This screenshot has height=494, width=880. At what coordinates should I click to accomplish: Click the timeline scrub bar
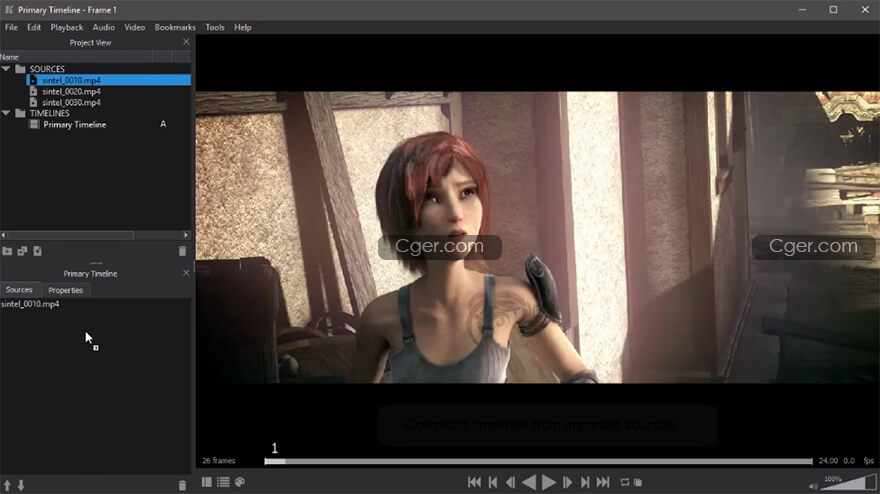(538, 461)
